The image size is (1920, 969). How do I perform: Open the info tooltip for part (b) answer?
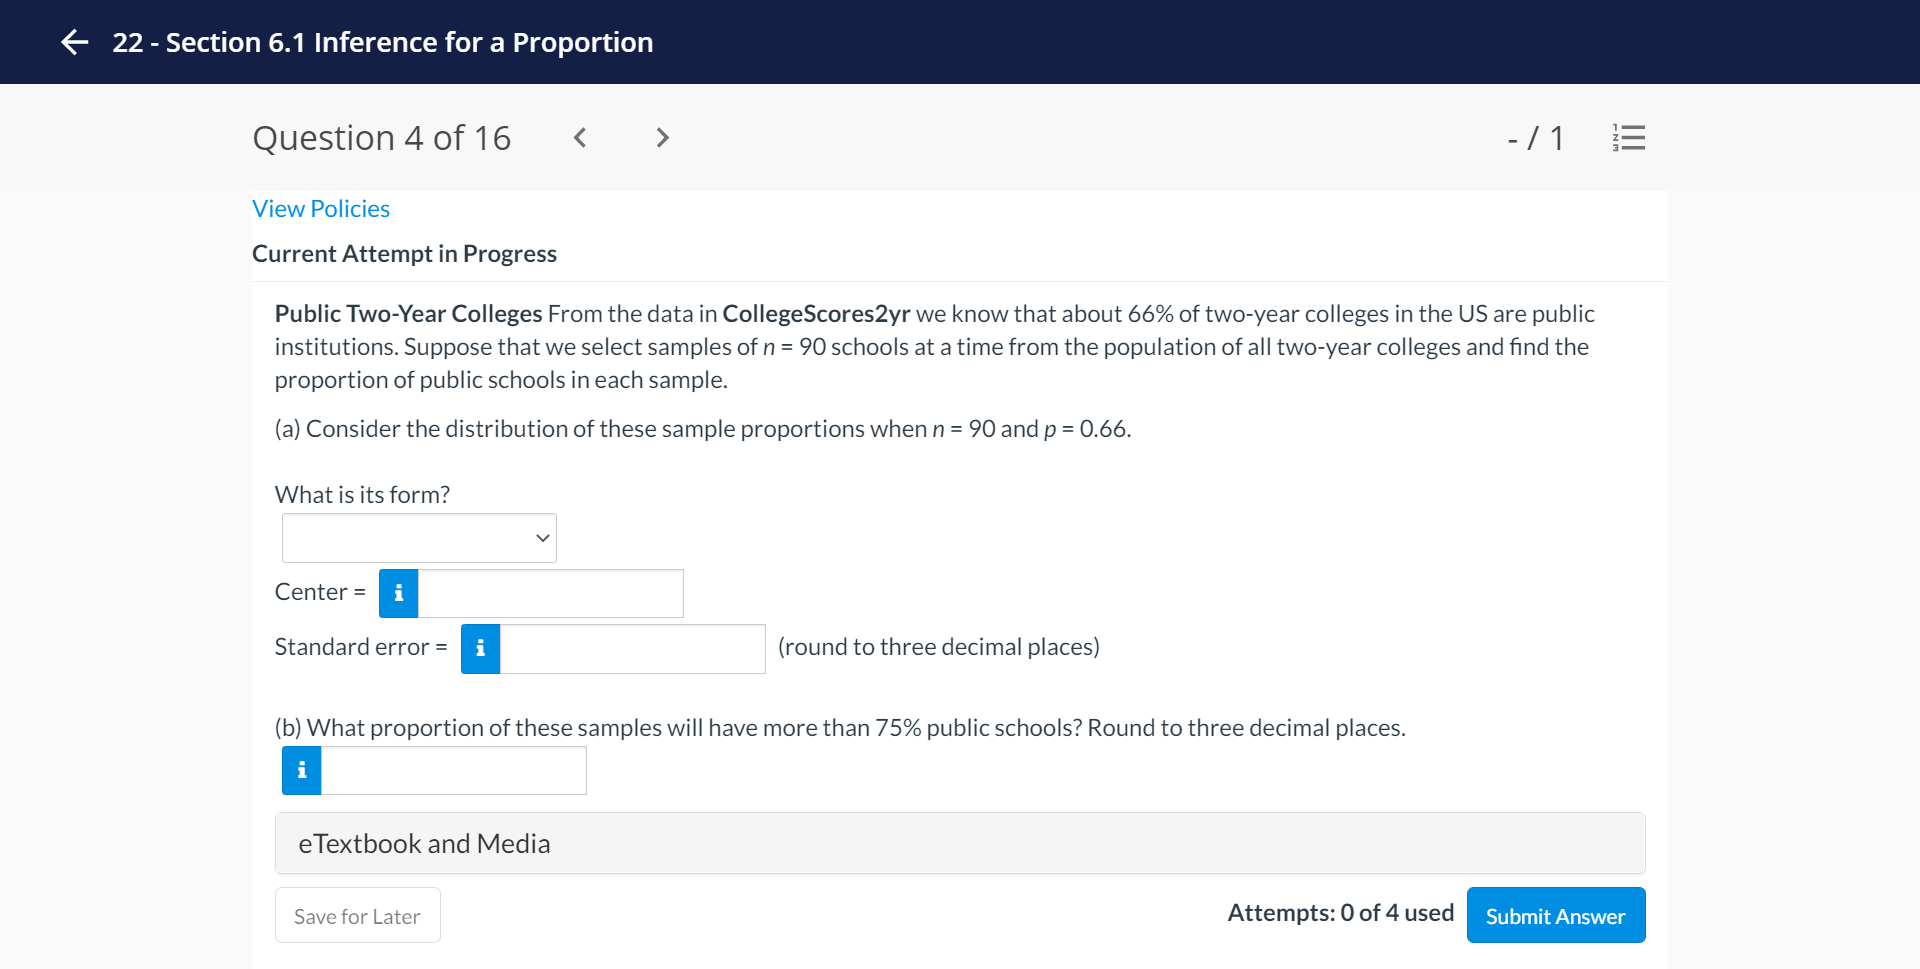(x=300, y=770)
